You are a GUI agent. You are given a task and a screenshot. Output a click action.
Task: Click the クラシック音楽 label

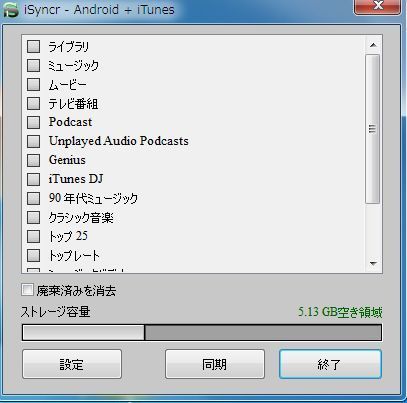click(x=81, y=218)
